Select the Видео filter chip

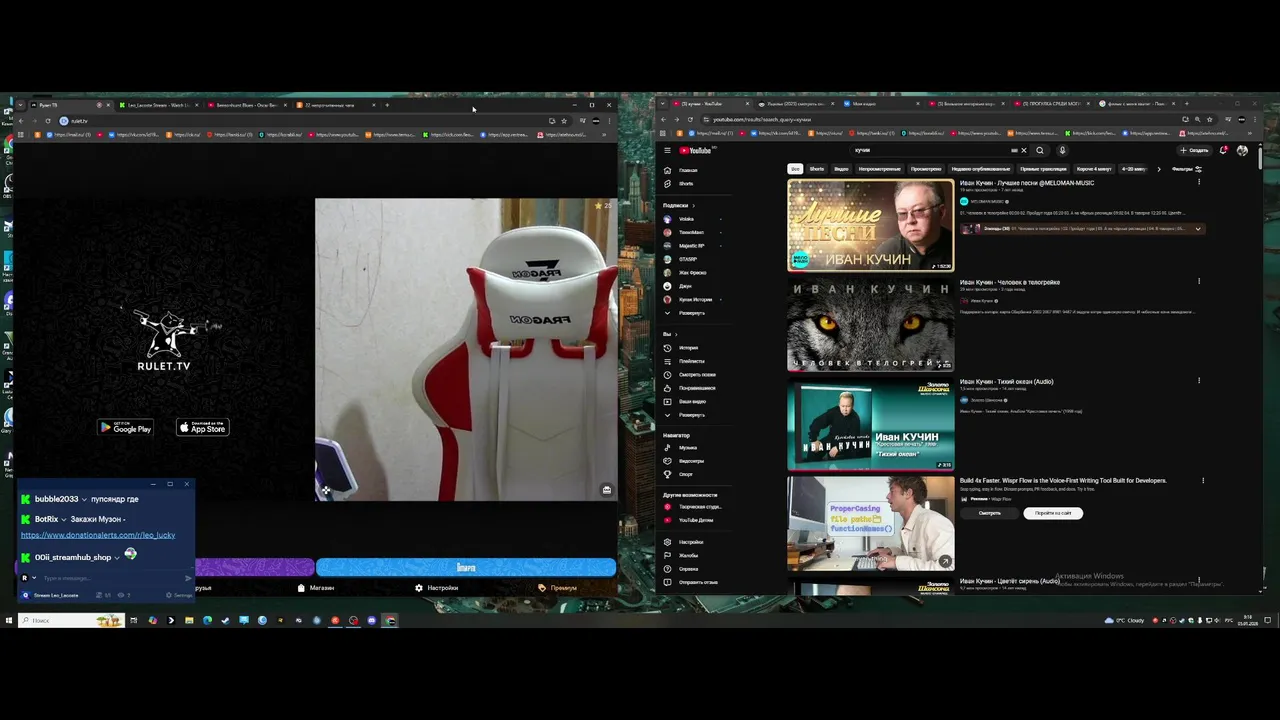(x=842, y=169)
